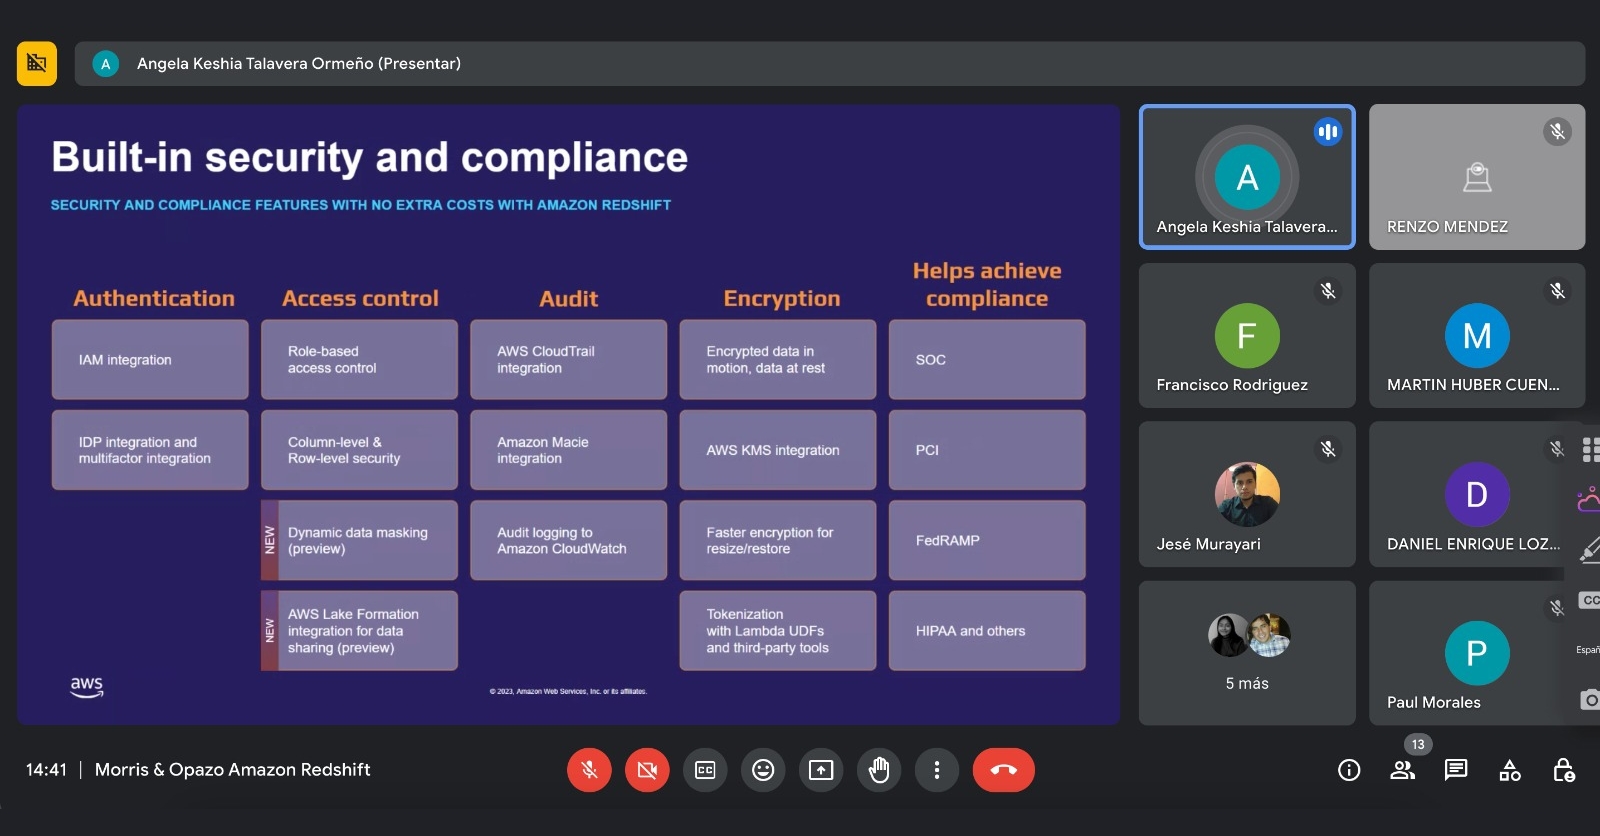Screen dimensions: 1600x836
Task: Click the 'PCI' compliance box
Action: pyautogui.click(x=987, y=450)
